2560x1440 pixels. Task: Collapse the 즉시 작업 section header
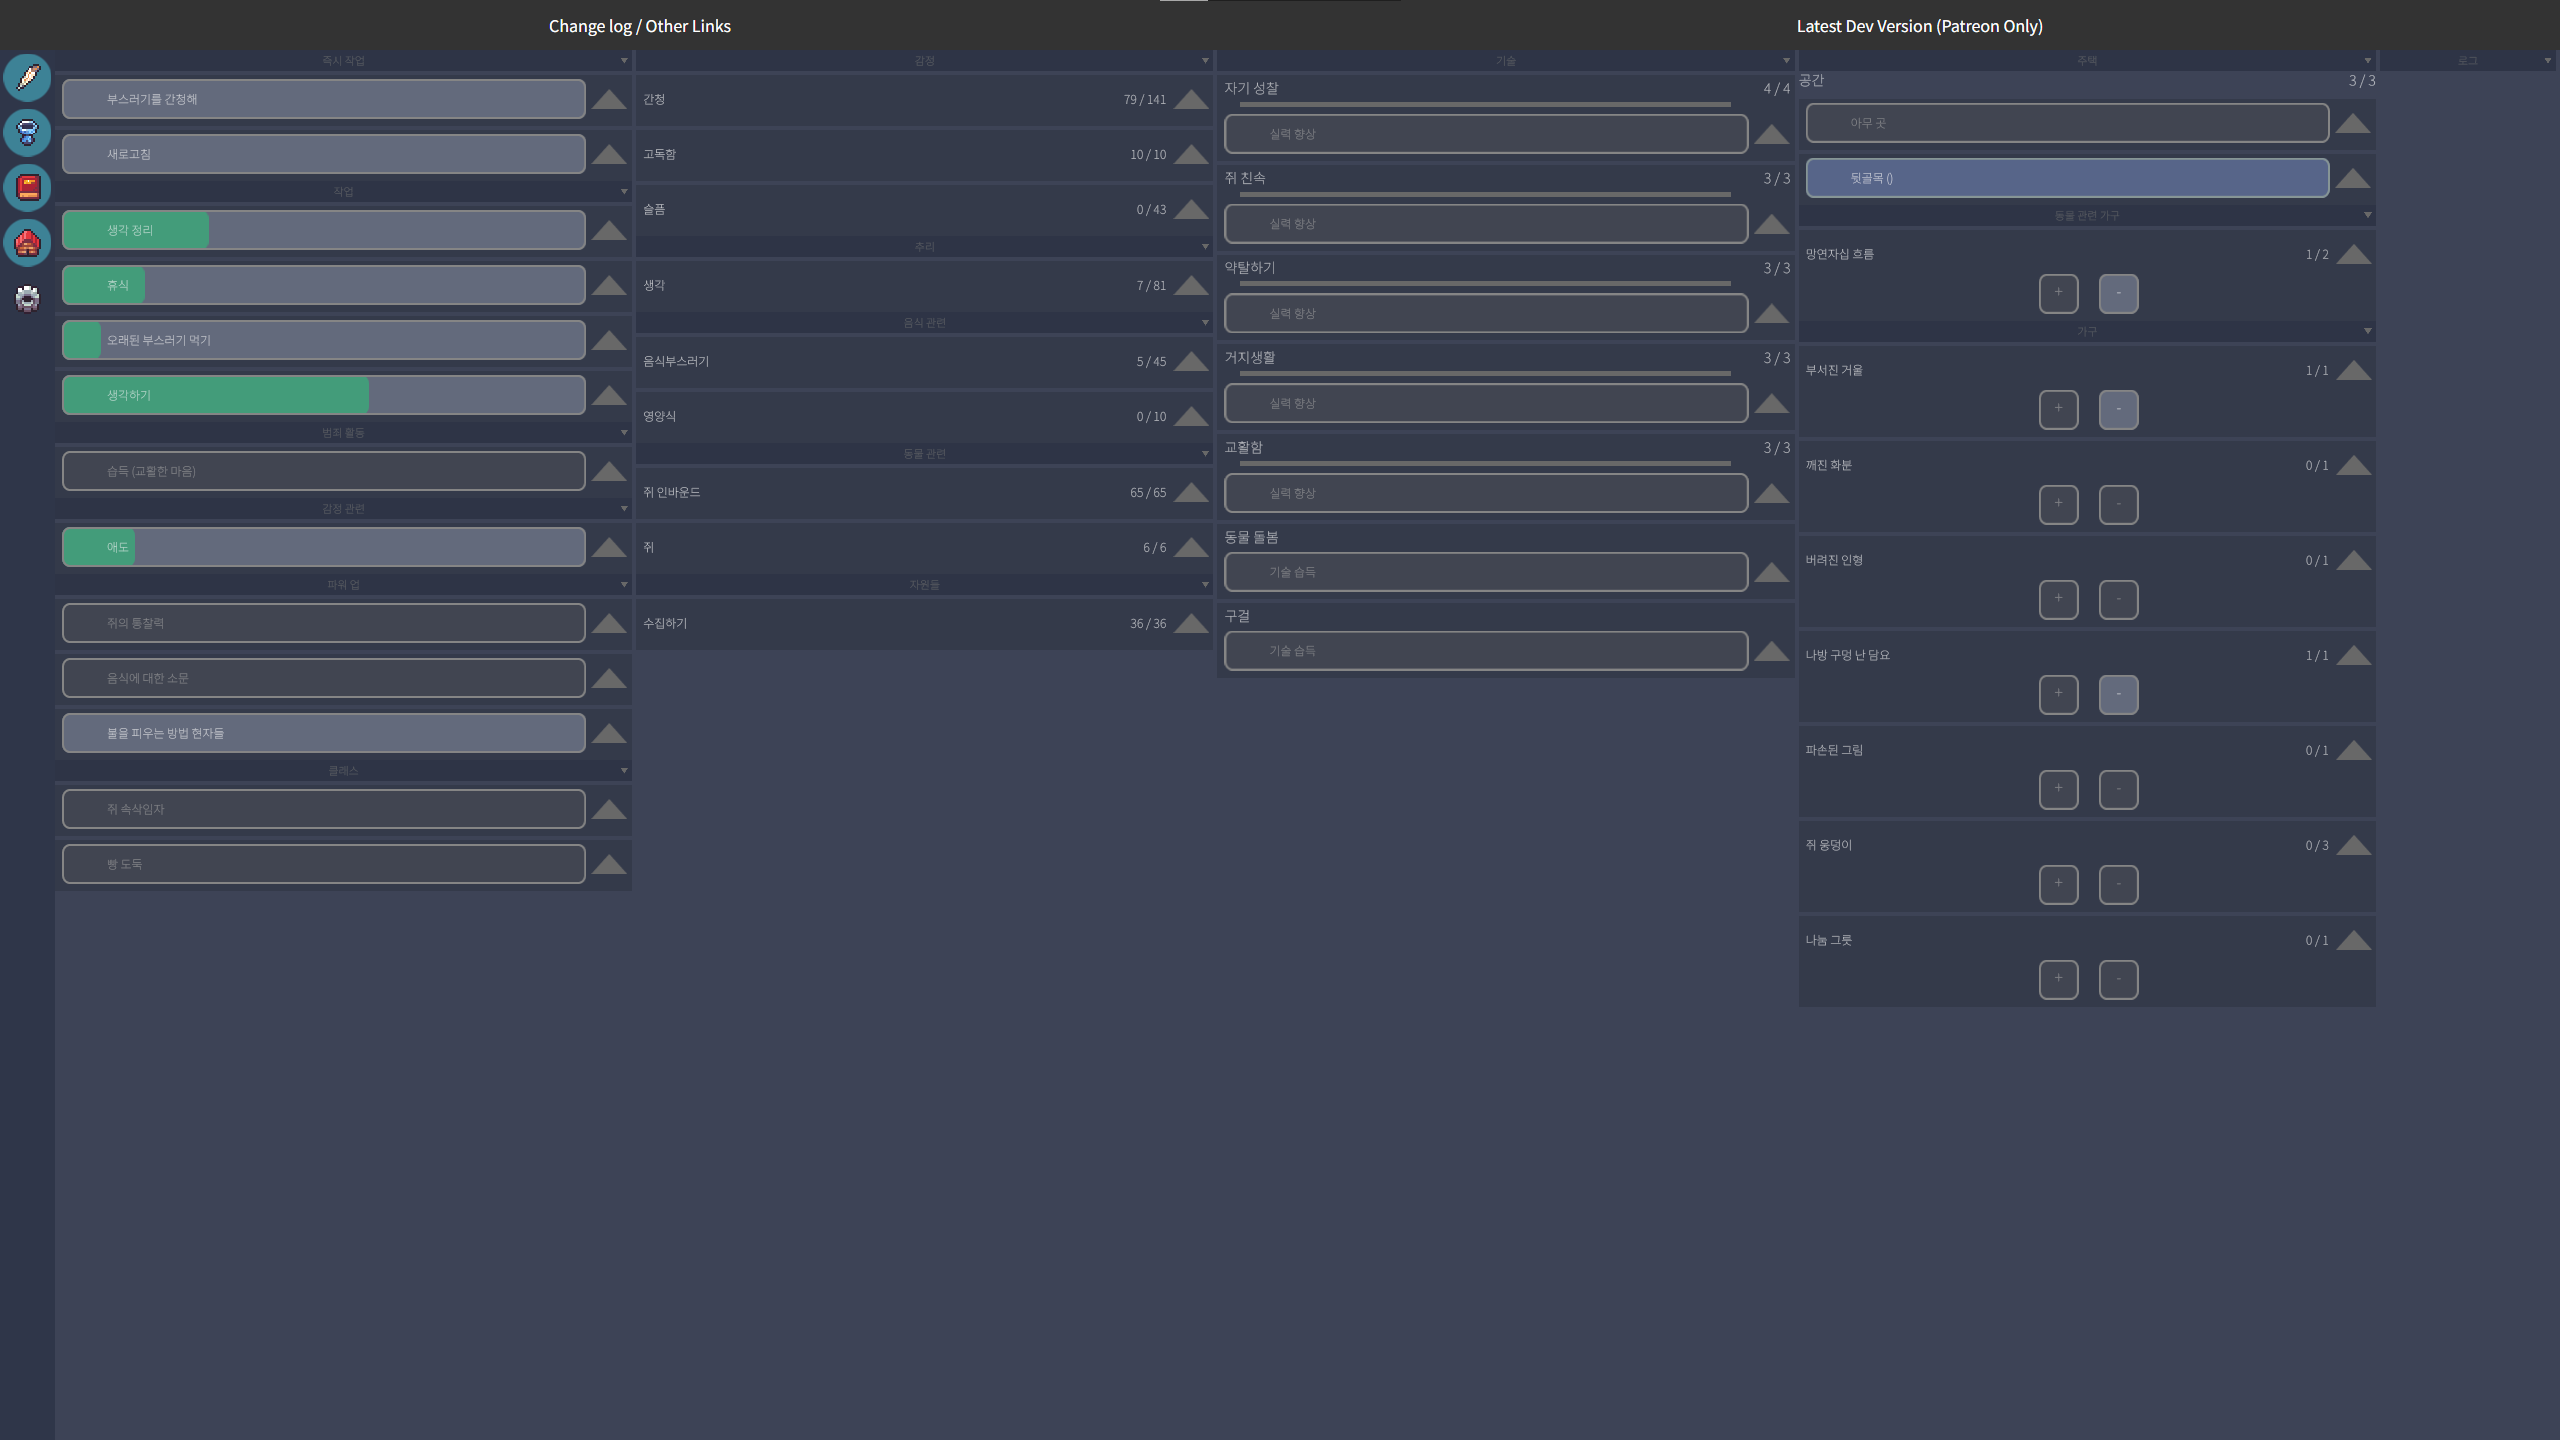coord(343,61)
